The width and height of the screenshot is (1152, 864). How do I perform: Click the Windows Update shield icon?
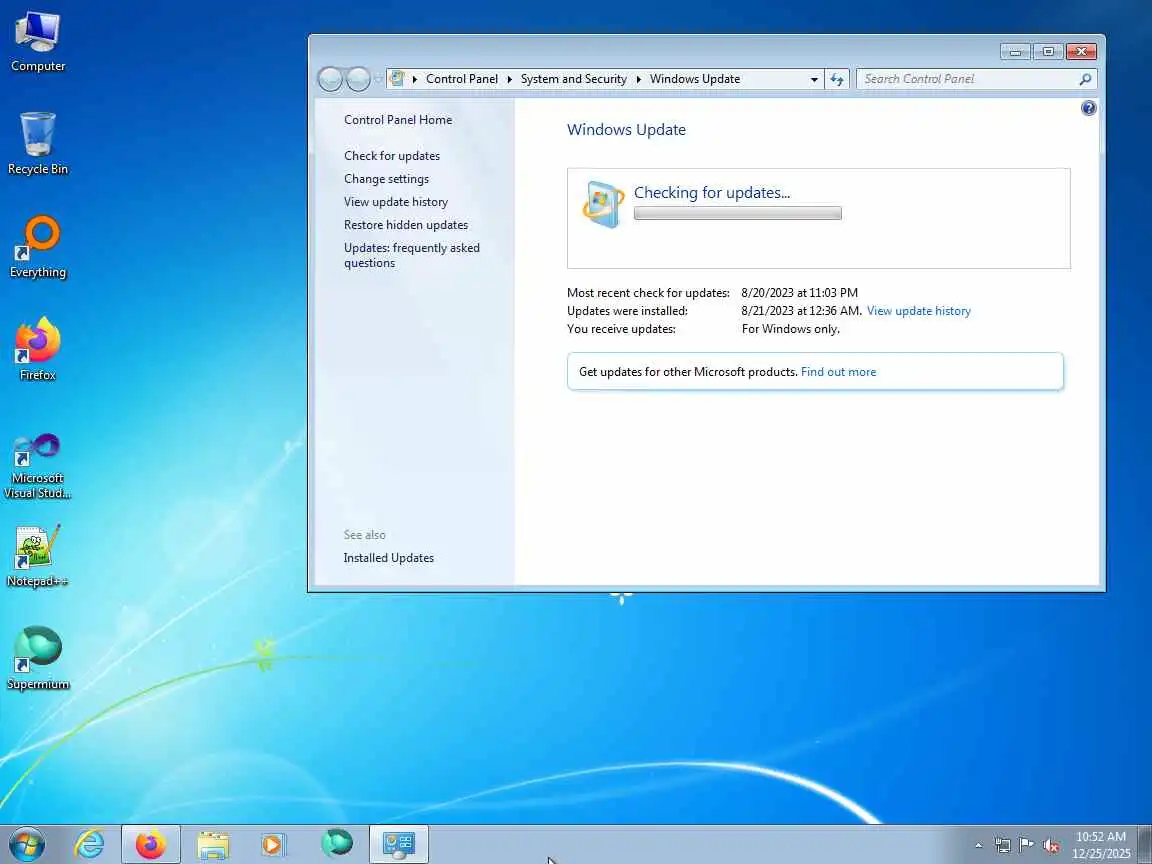603,204
